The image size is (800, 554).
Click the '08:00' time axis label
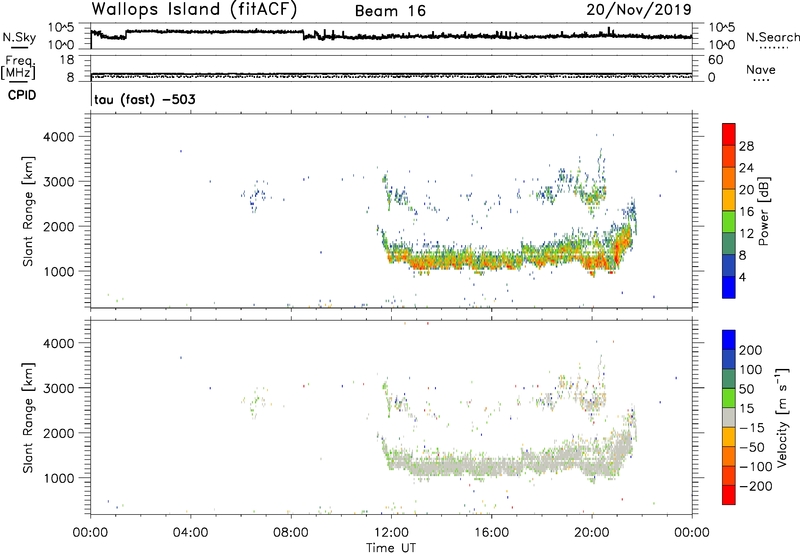(x=291, y=533)
